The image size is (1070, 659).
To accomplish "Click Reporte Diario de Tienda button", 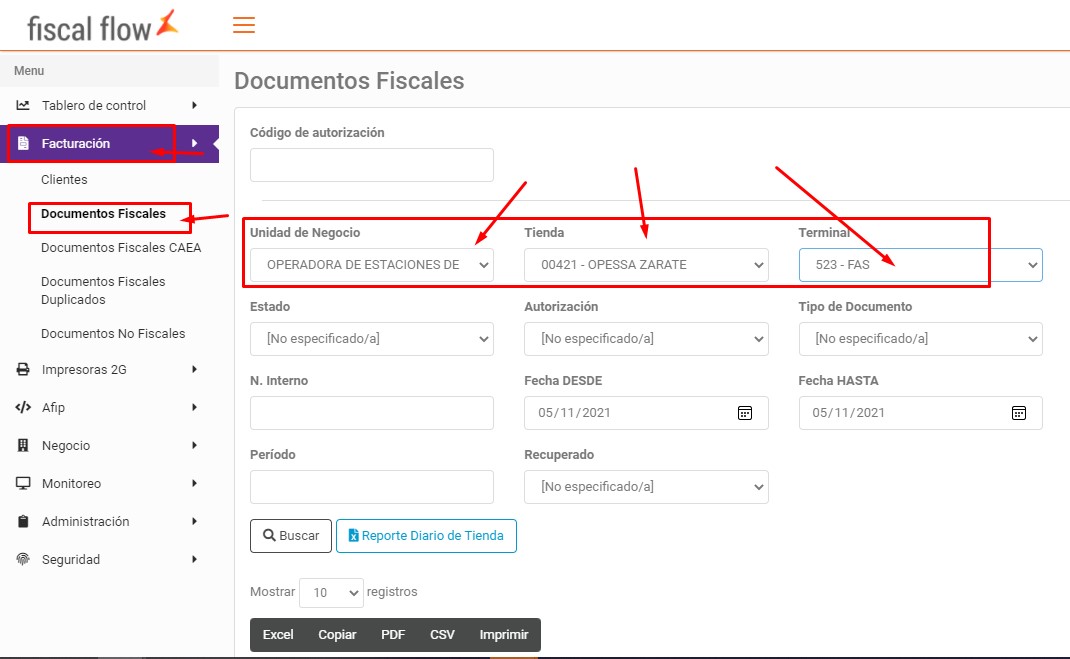I will (x=426, y=536).
